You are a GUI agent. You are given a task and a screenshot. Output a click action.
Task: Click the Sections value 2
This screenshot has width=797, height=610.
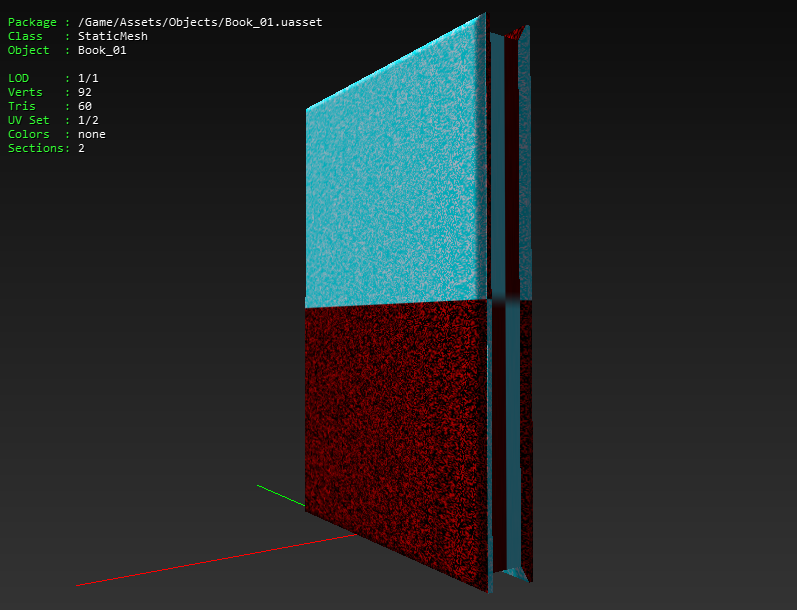[x=81, y=148]
